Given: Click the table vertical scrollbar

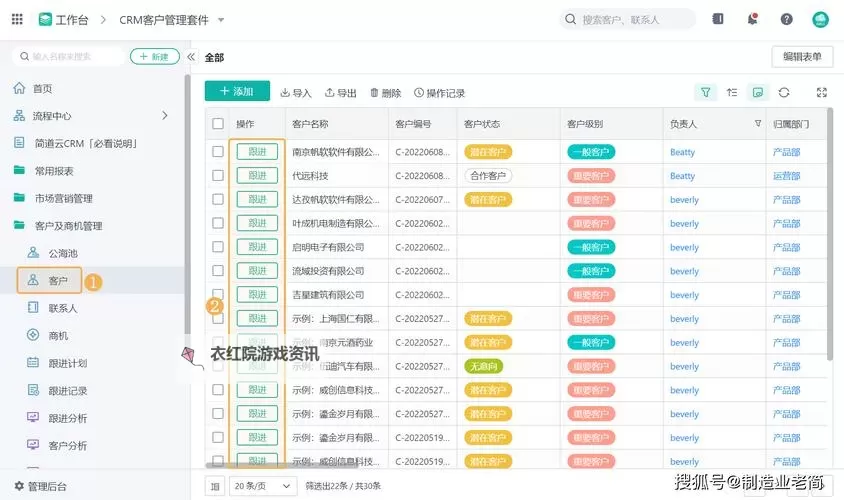Looking at the screenshot, I should click(829, 234).
